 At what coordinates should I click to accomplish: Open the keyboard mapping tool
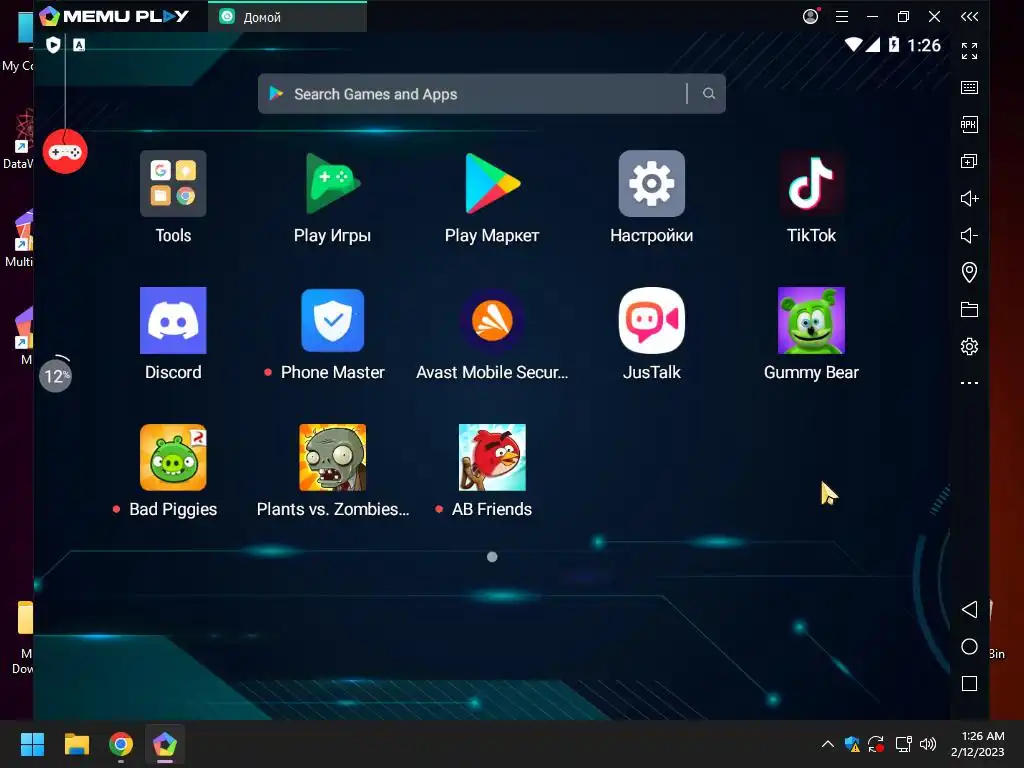(x=969, y=88)
